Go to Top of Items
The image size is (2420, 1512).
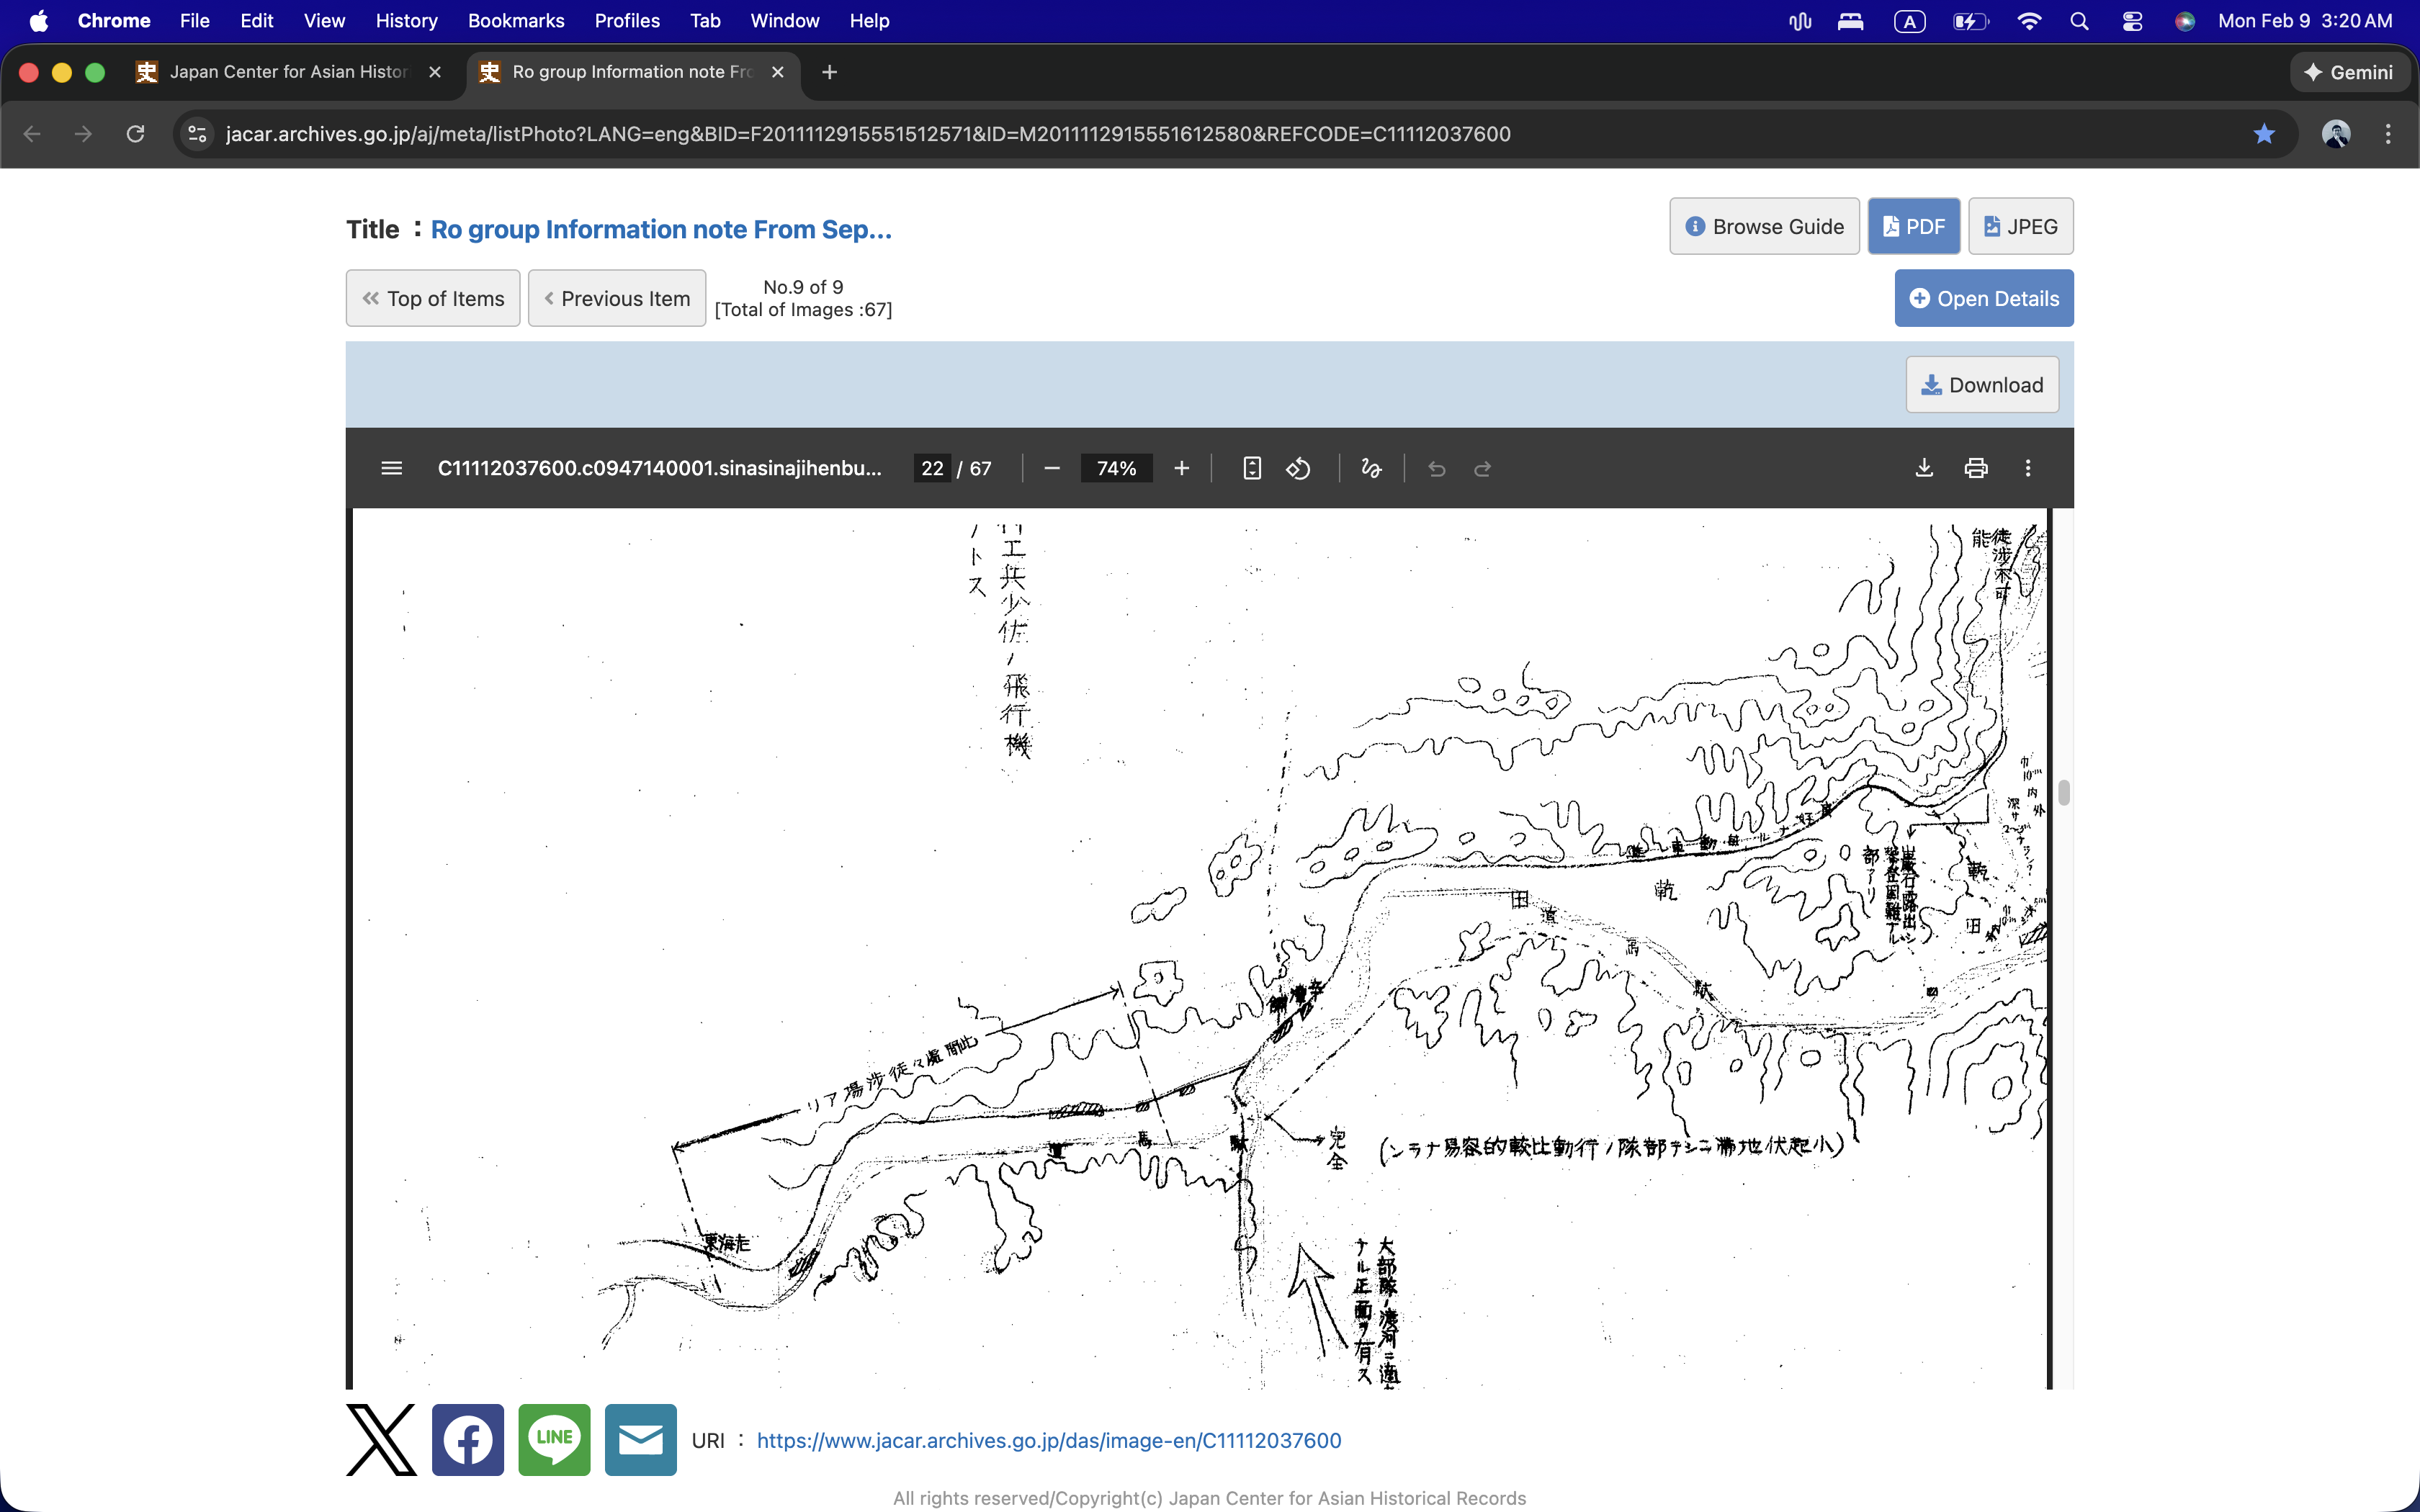coord(433,298)
